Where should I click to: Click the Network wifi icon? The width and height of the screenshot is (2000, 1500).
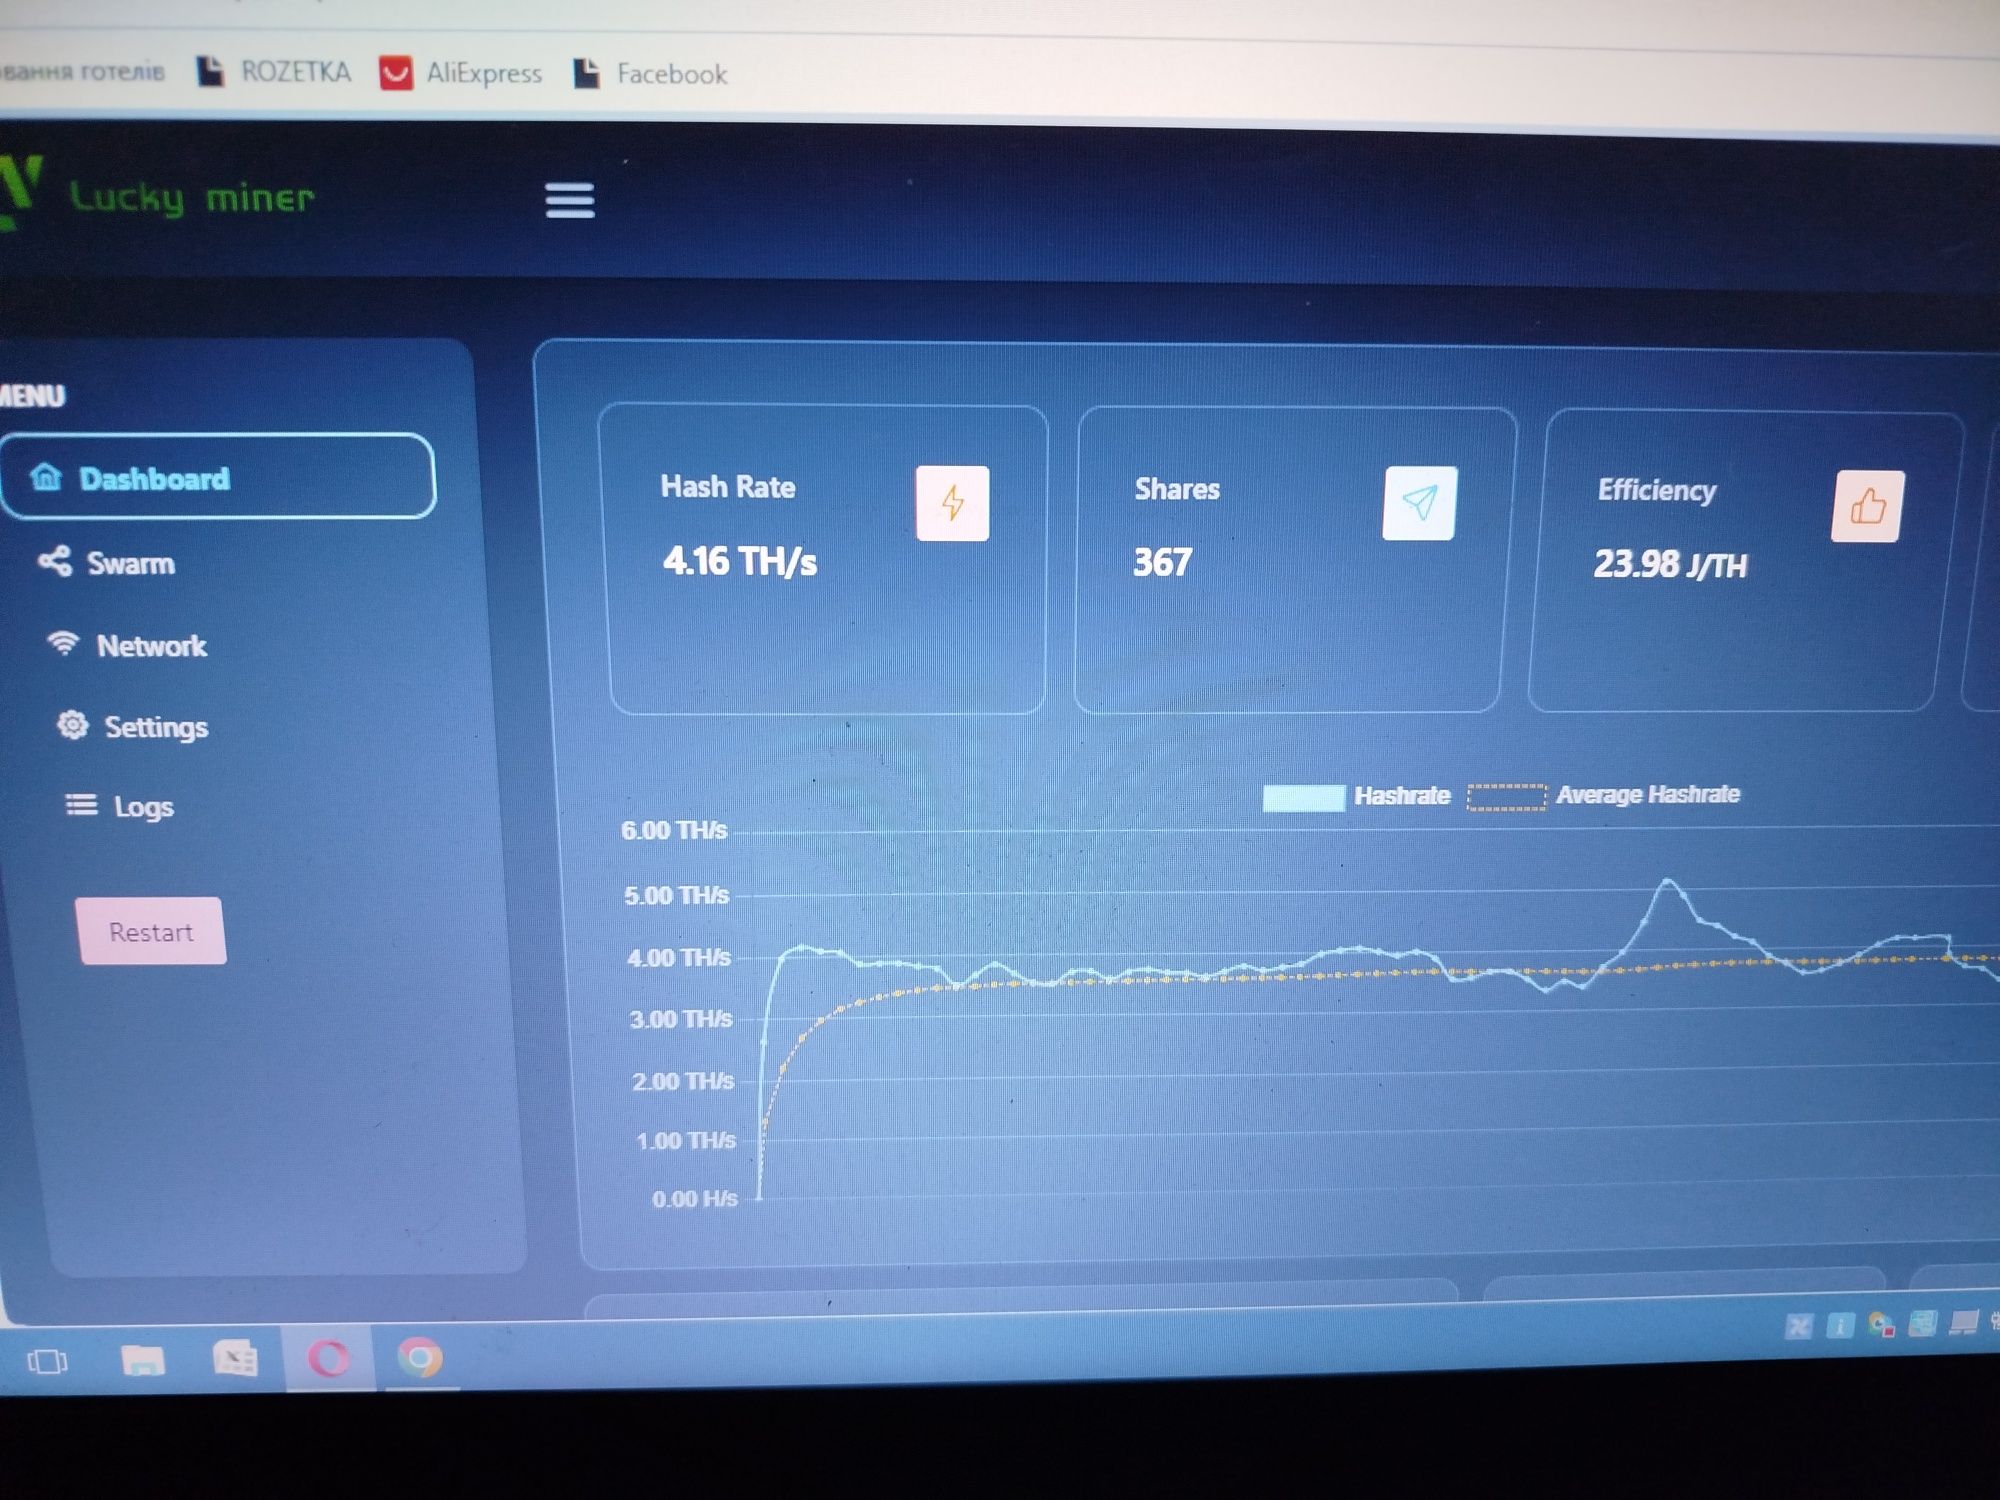64,643
